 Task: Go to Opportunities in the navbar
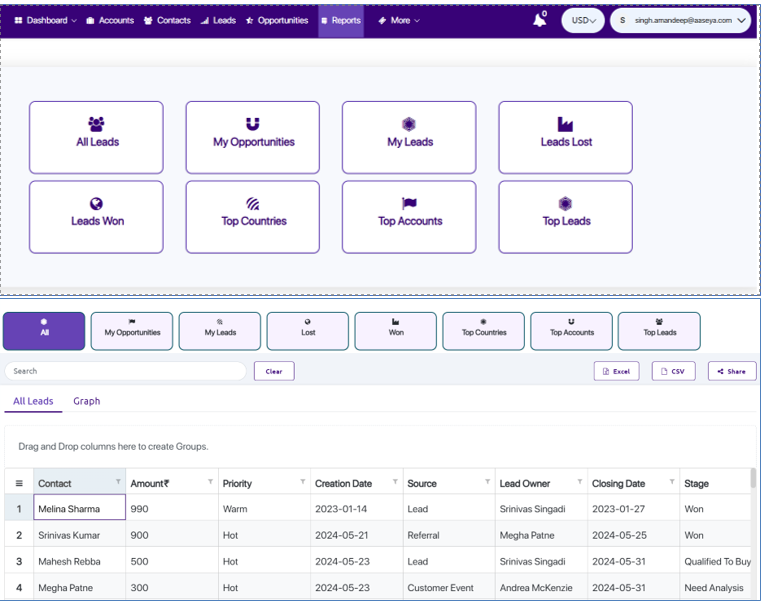(x=277, y=20)
